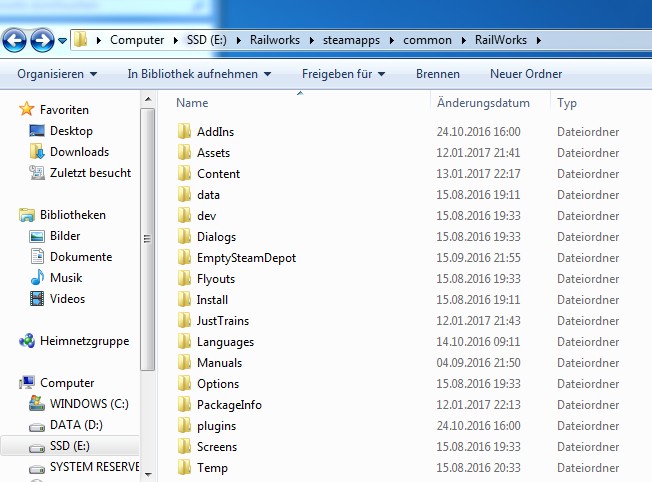Click the Musik note icon

tap(37, 277)
